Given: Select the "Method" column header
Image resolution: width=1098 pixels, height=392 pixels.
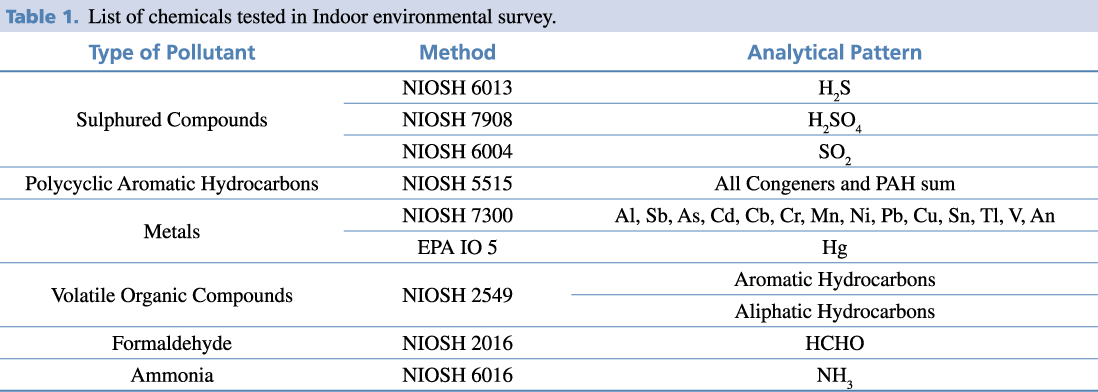Looking at the screenshot, I should point(457,52).
